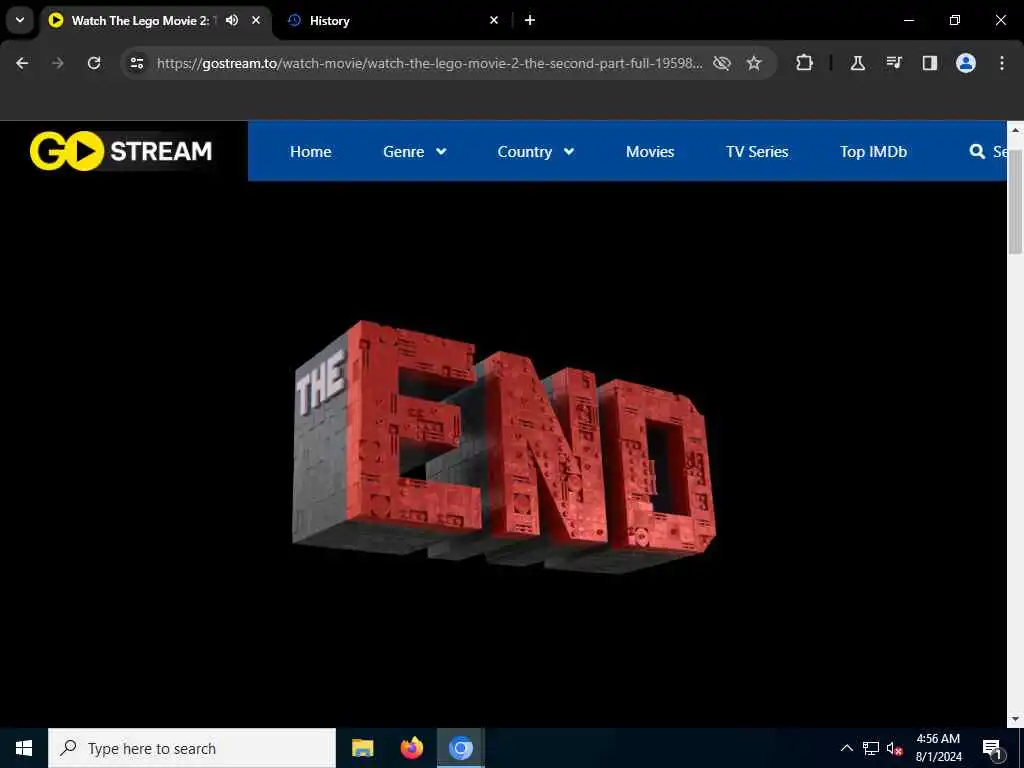Open Firefox from the taskbar
The height and width of the screenshot is (768, 1024).
(x=411, y=748)
